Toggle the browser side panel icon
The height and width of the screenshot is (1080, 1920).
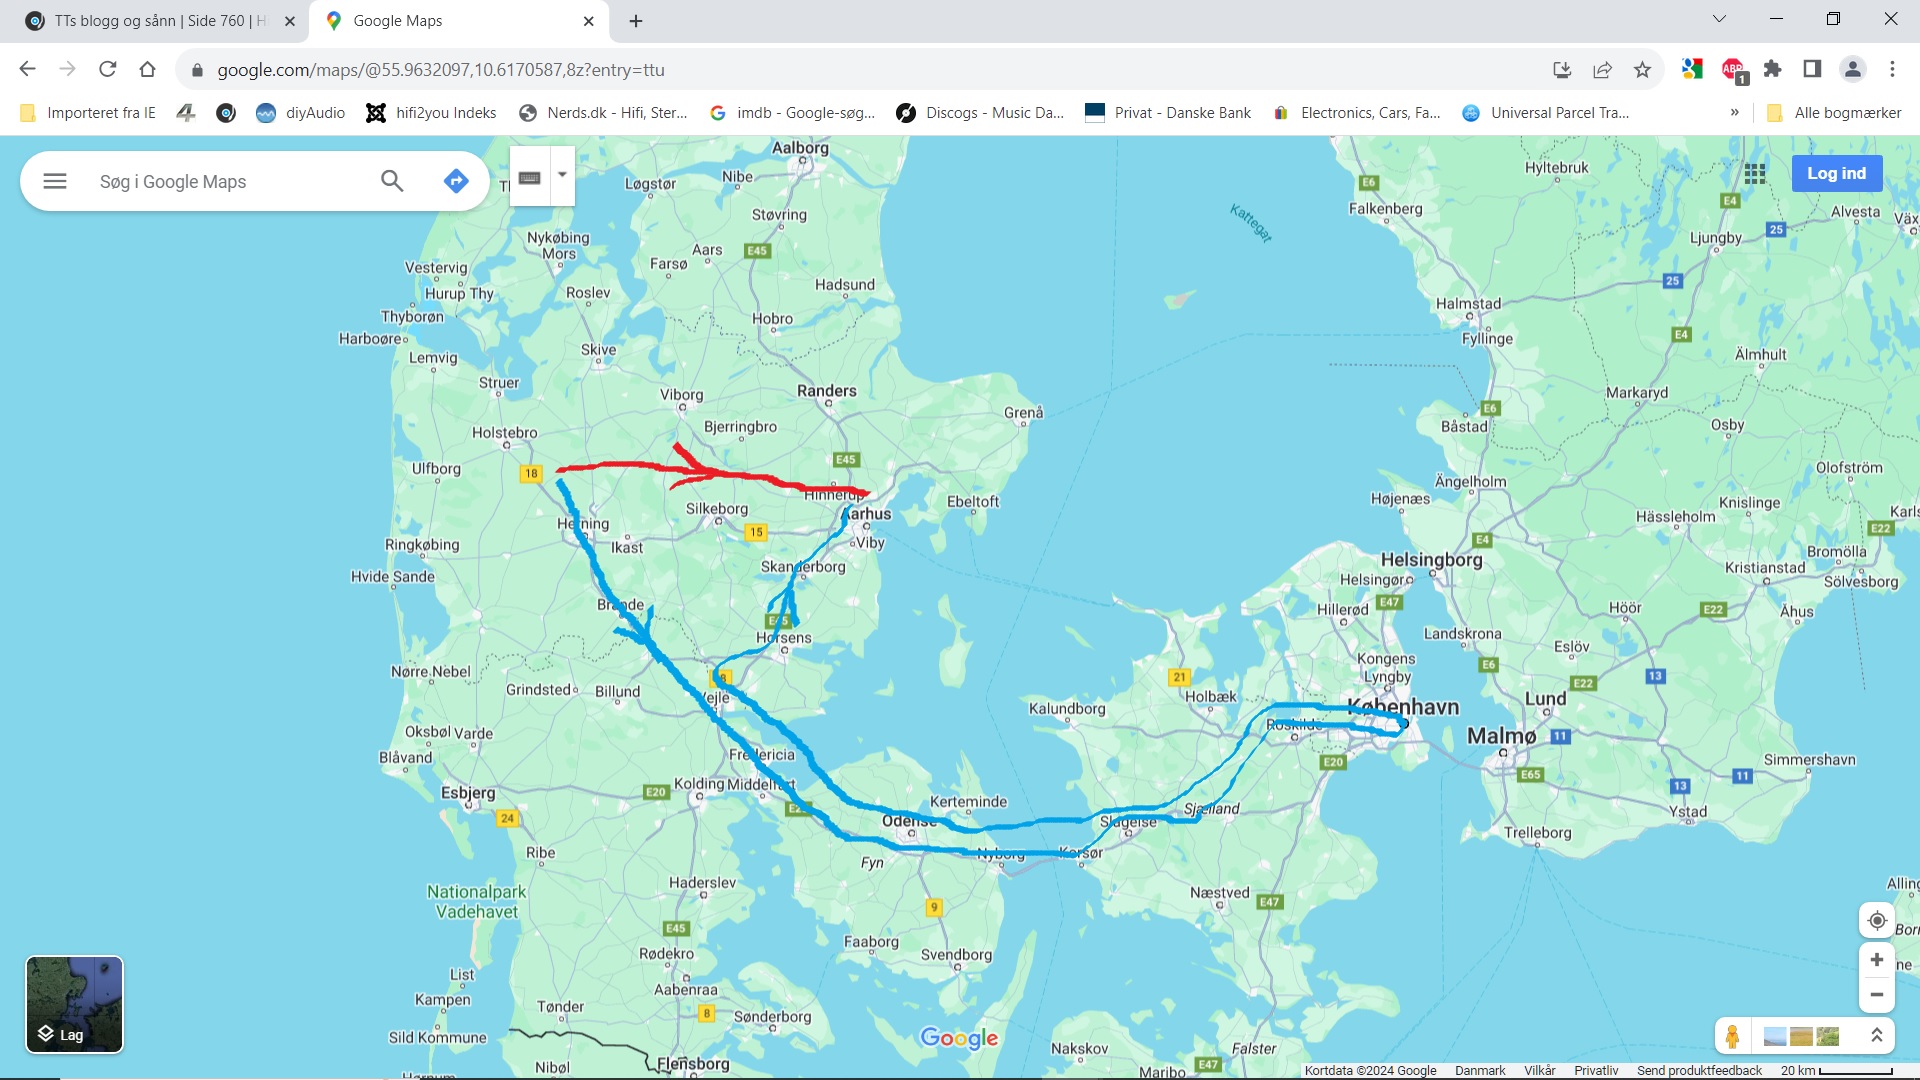[1812, 69]
